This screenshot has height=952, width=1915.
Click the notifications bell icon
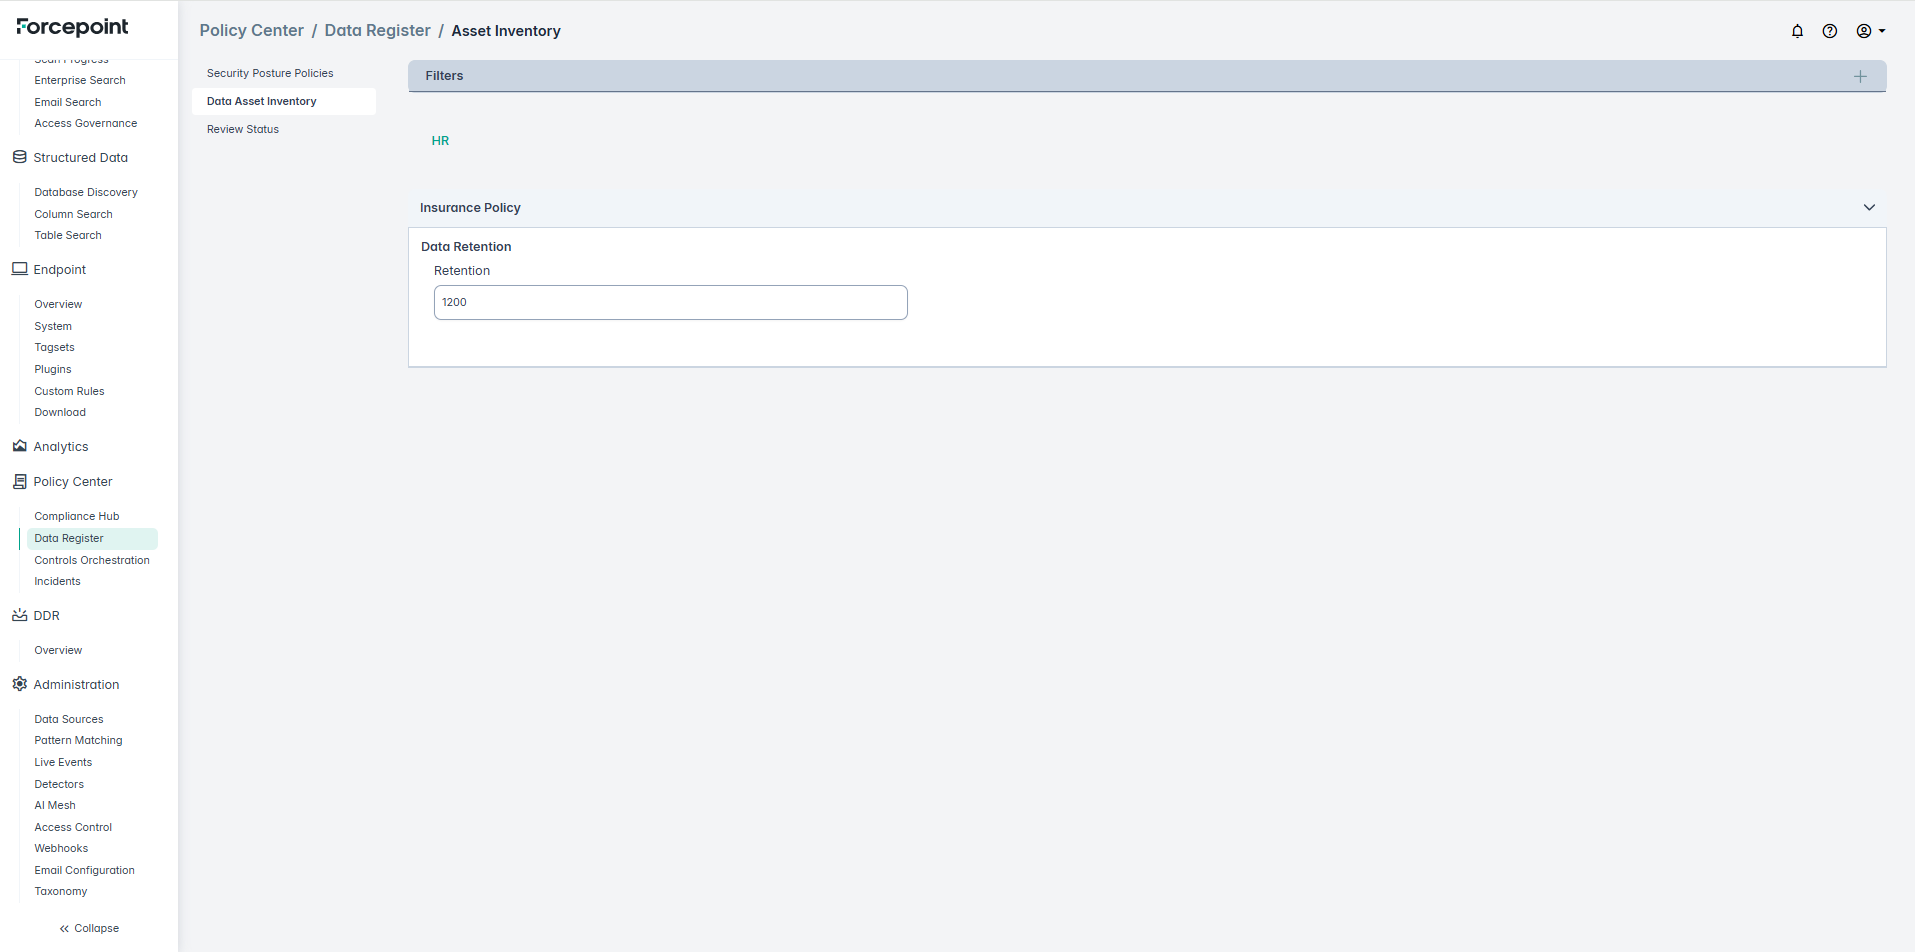coord(1797,31)
